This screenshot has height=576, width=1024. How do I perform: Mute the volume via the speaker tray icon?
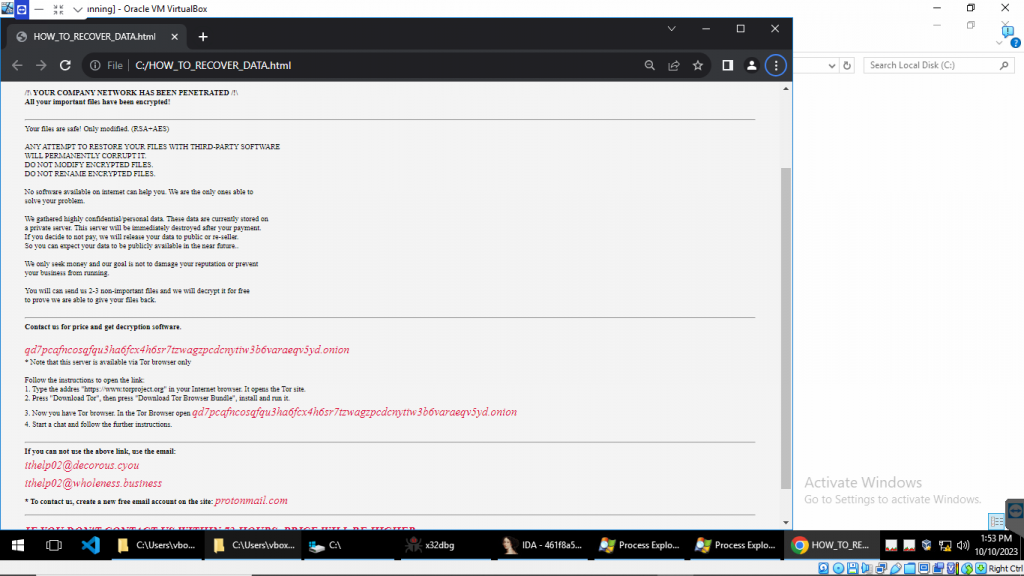961,546
